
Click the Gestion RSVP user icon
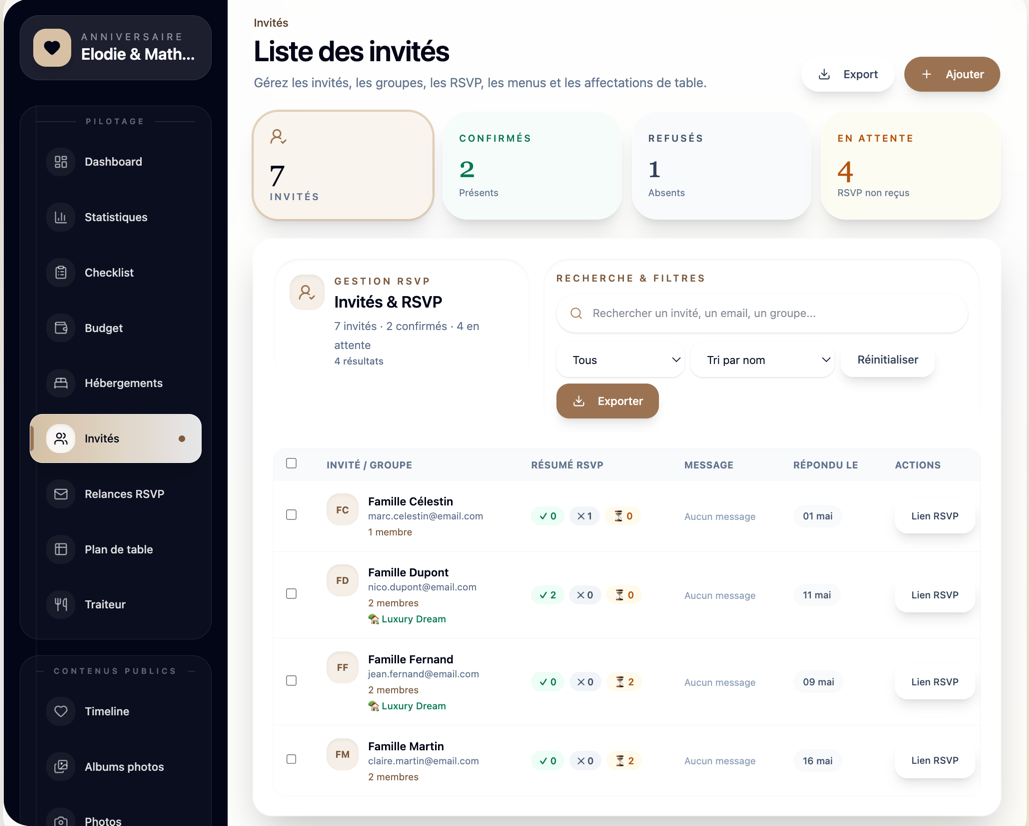(x=306, y=292)
